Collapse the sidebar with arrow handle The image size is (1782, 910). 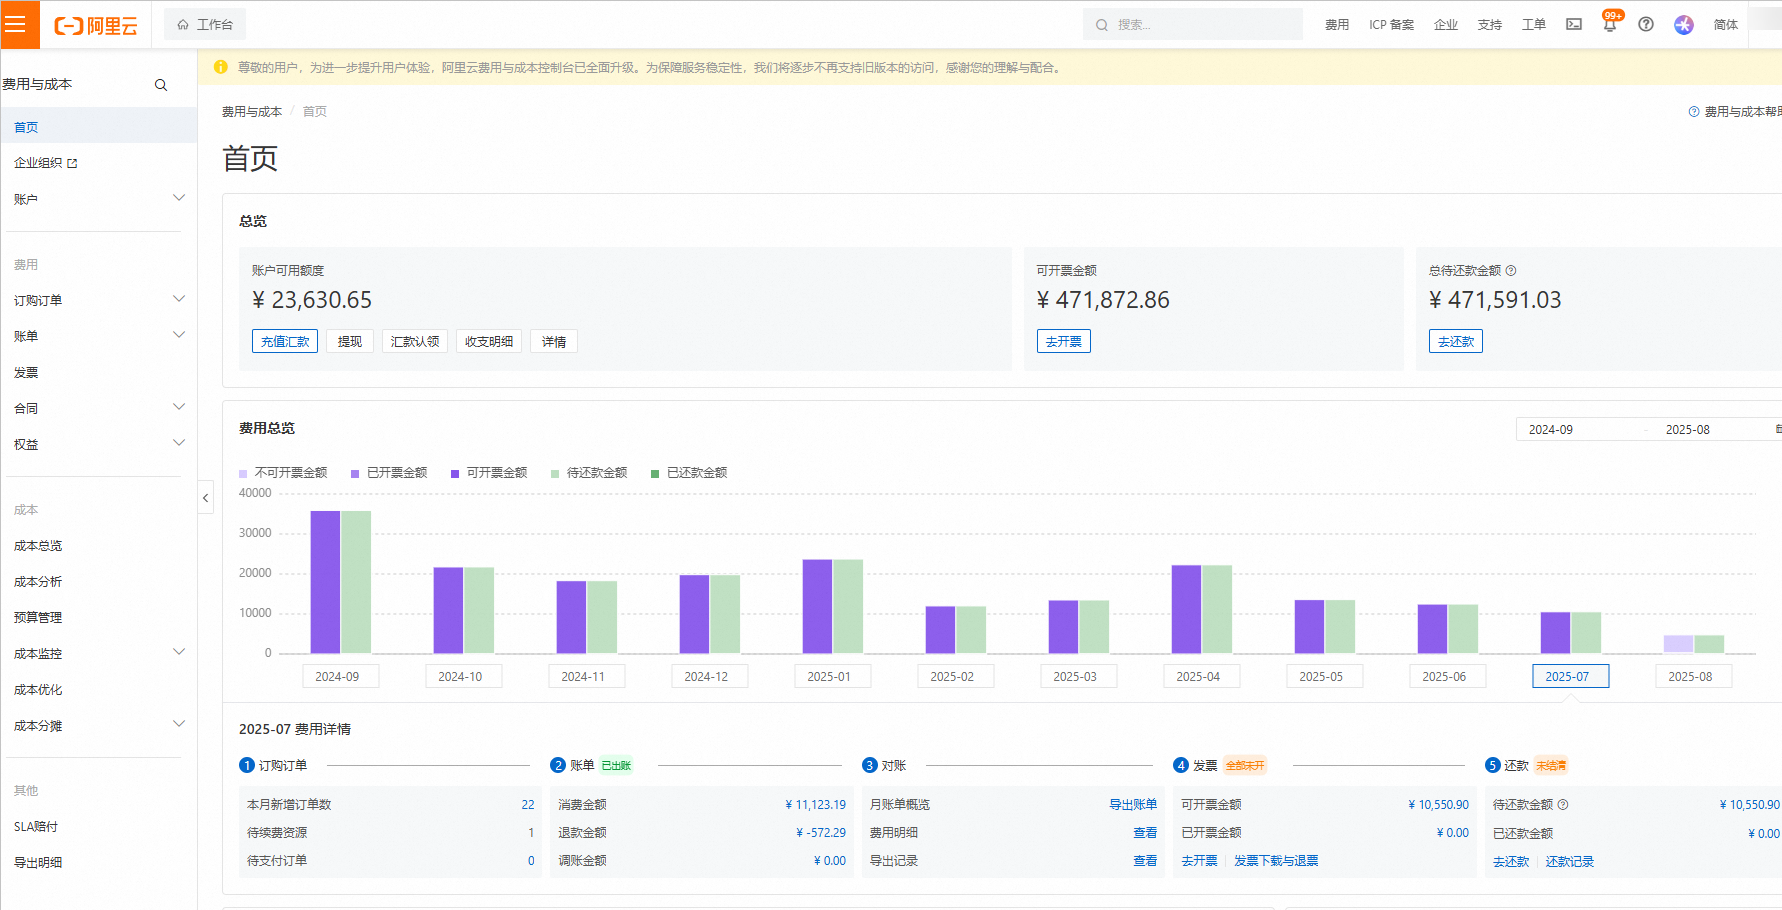pyautogui.click(x=205, y=498)
